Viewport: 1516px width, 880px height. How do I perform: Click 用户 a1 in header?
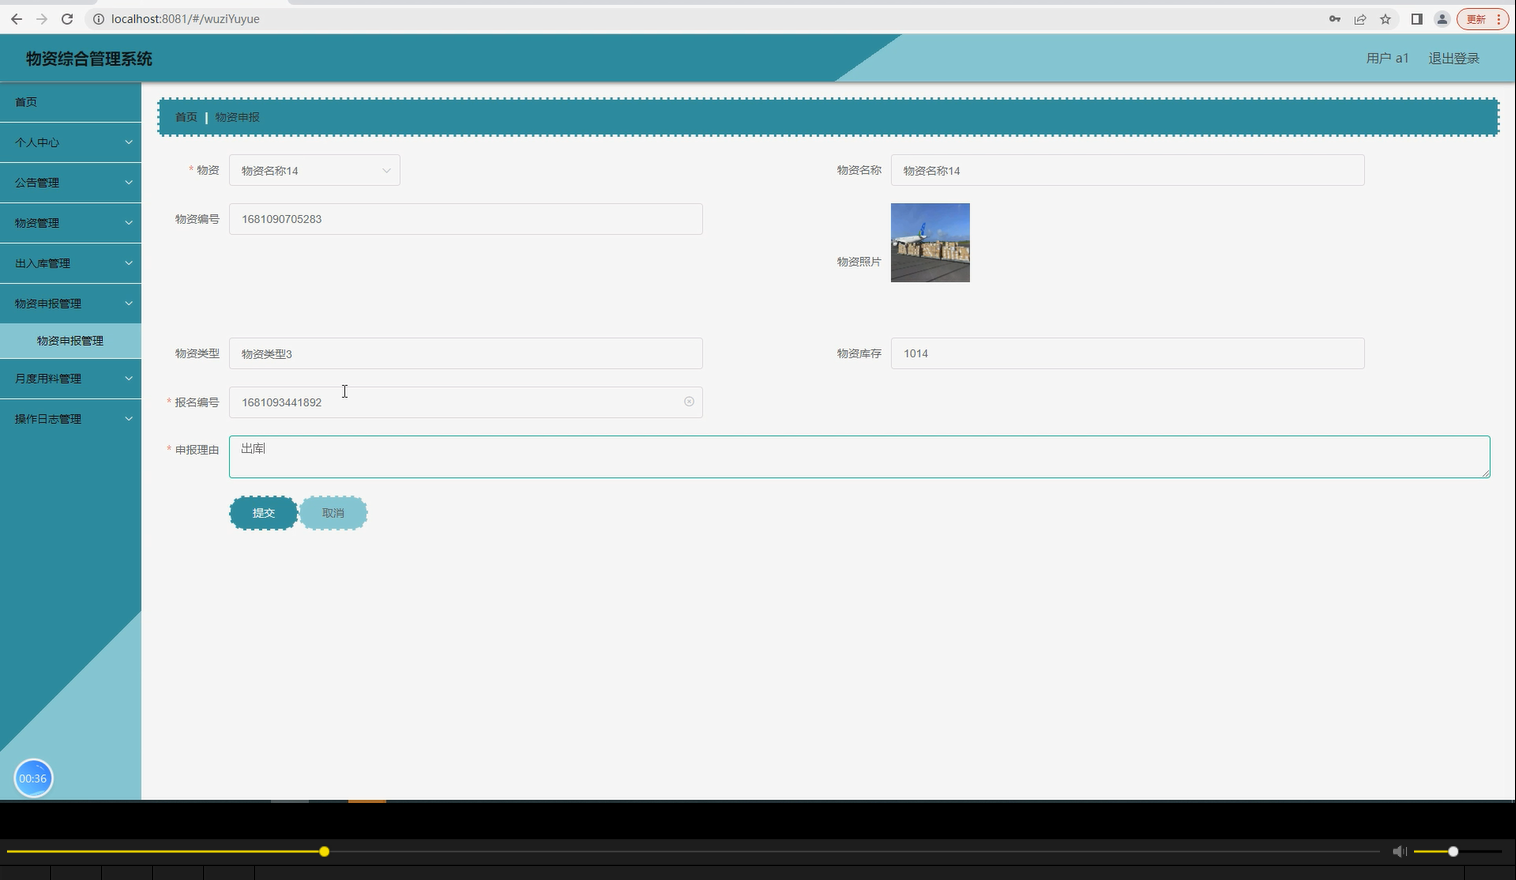1387,58
